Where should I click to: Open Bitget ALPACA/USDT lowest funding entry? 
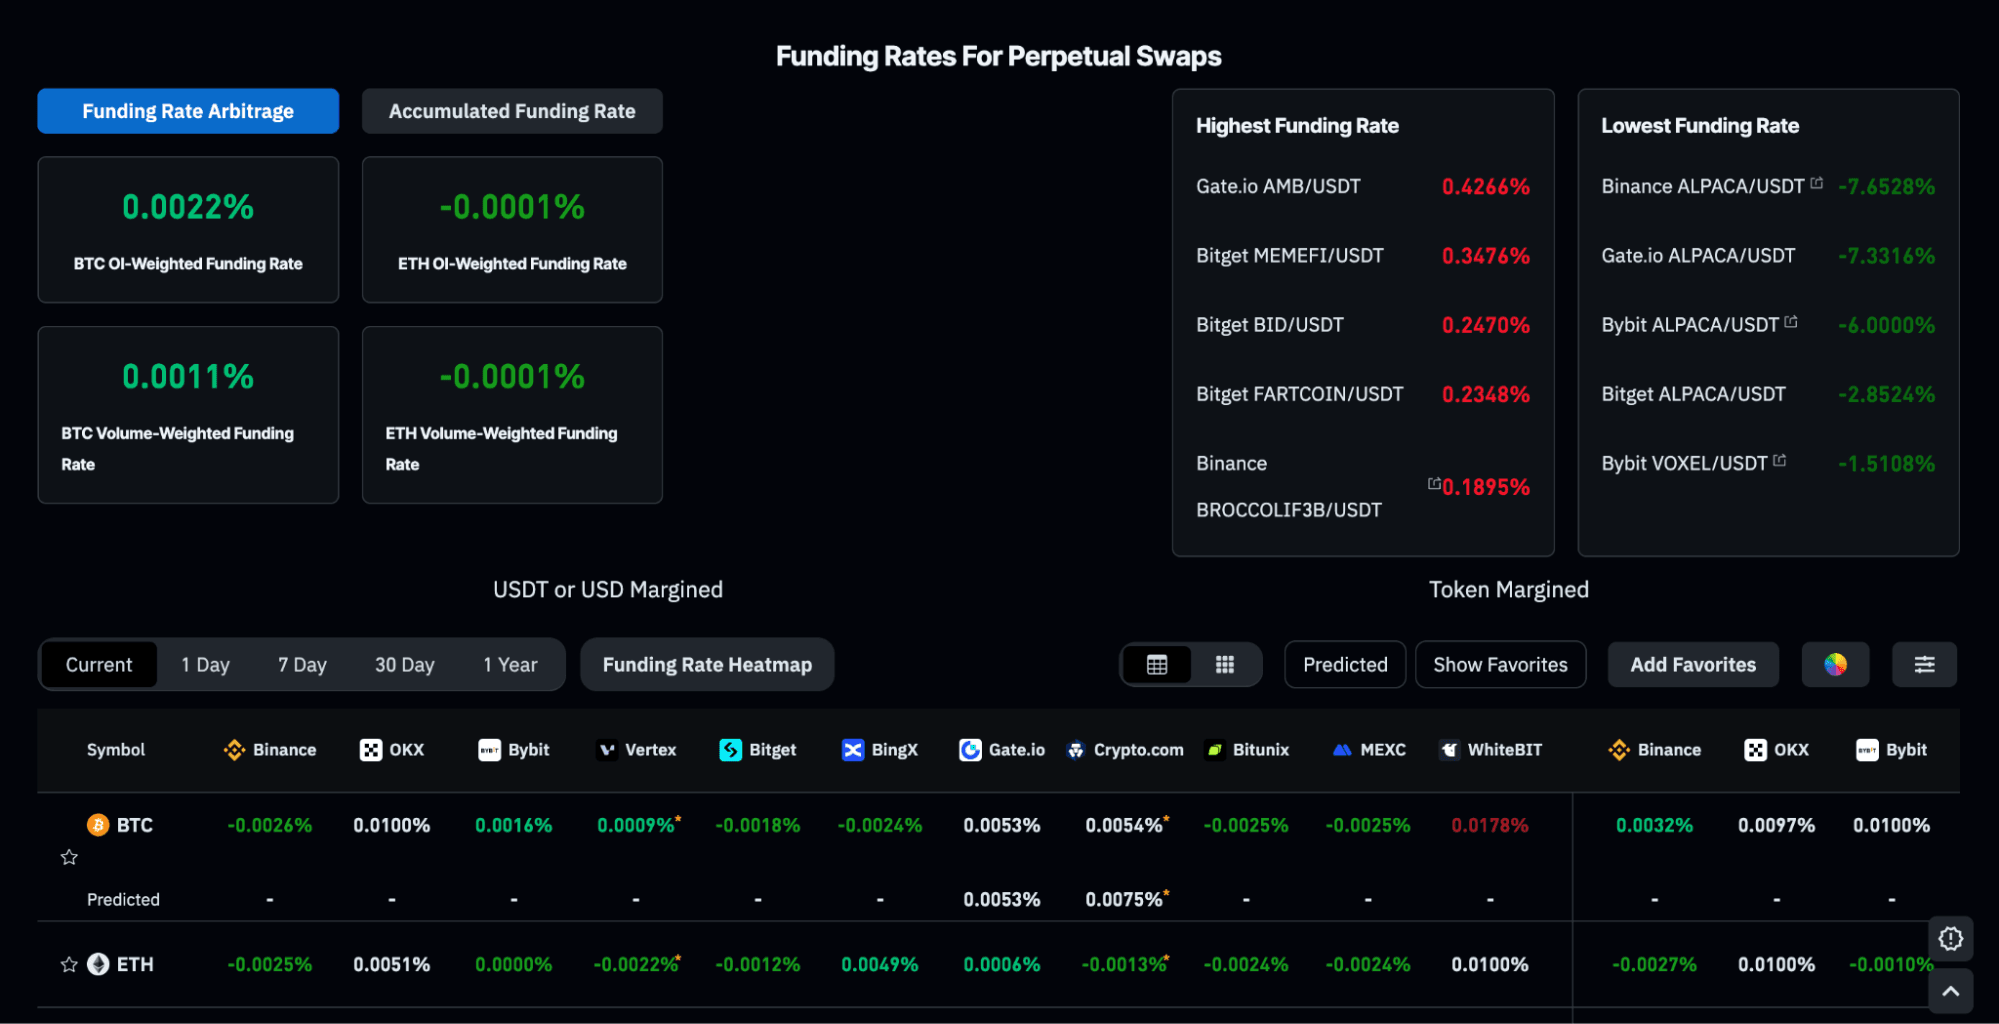(1768, 394)
